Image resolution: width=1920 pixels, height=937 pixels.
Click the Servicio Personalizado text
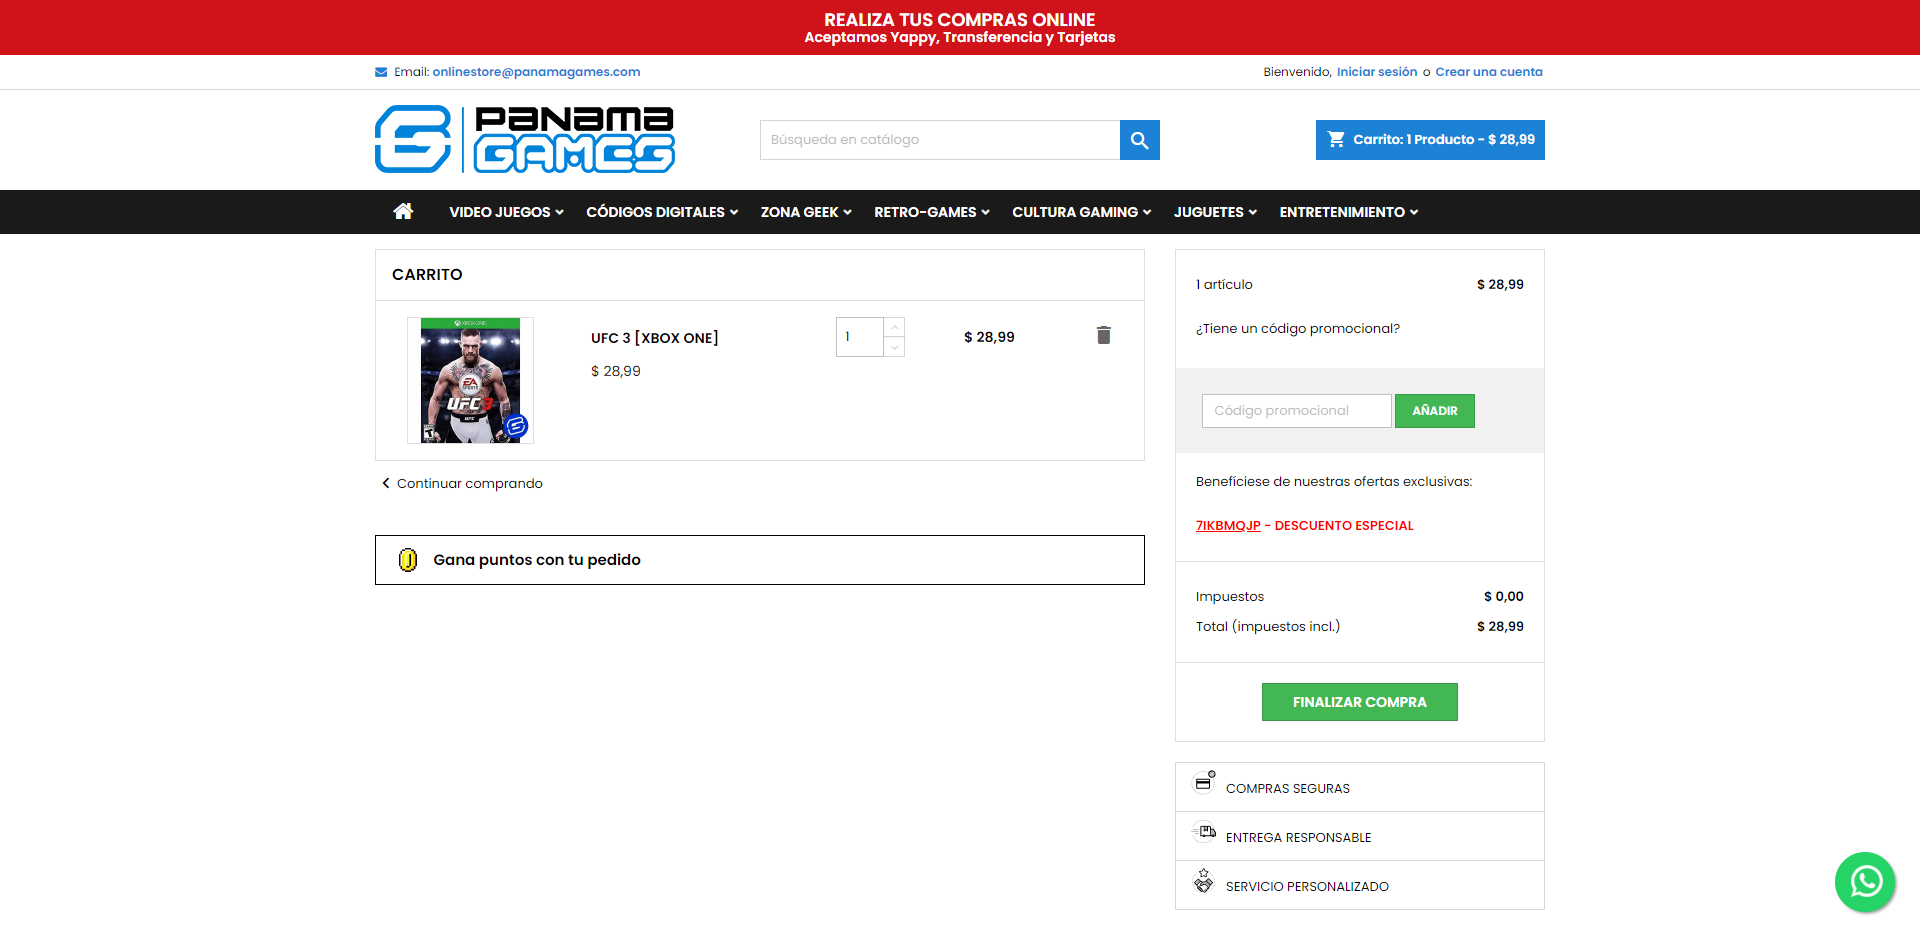coord(1307,887)
